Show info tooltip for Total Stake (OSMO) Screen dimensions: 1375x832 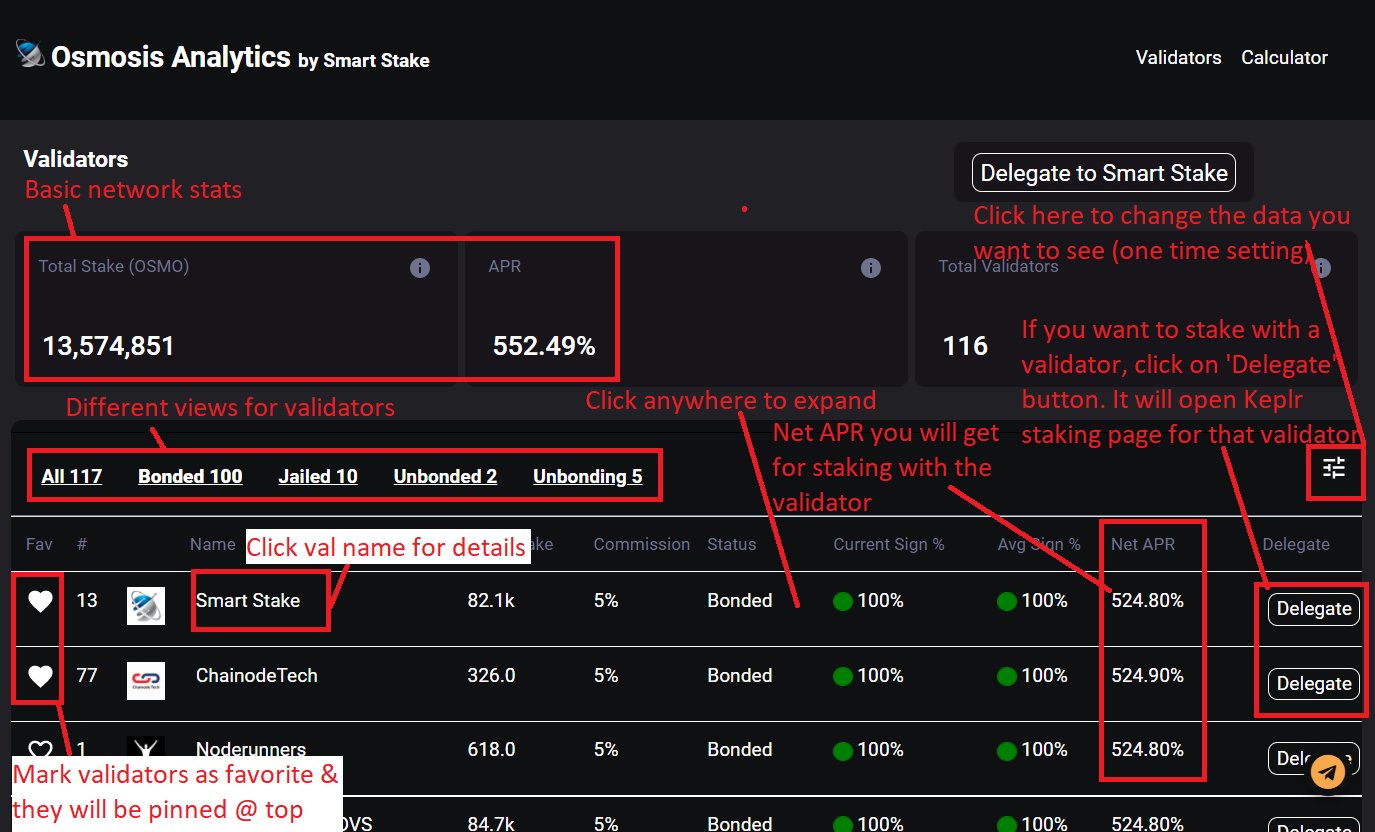click(420, 268)
